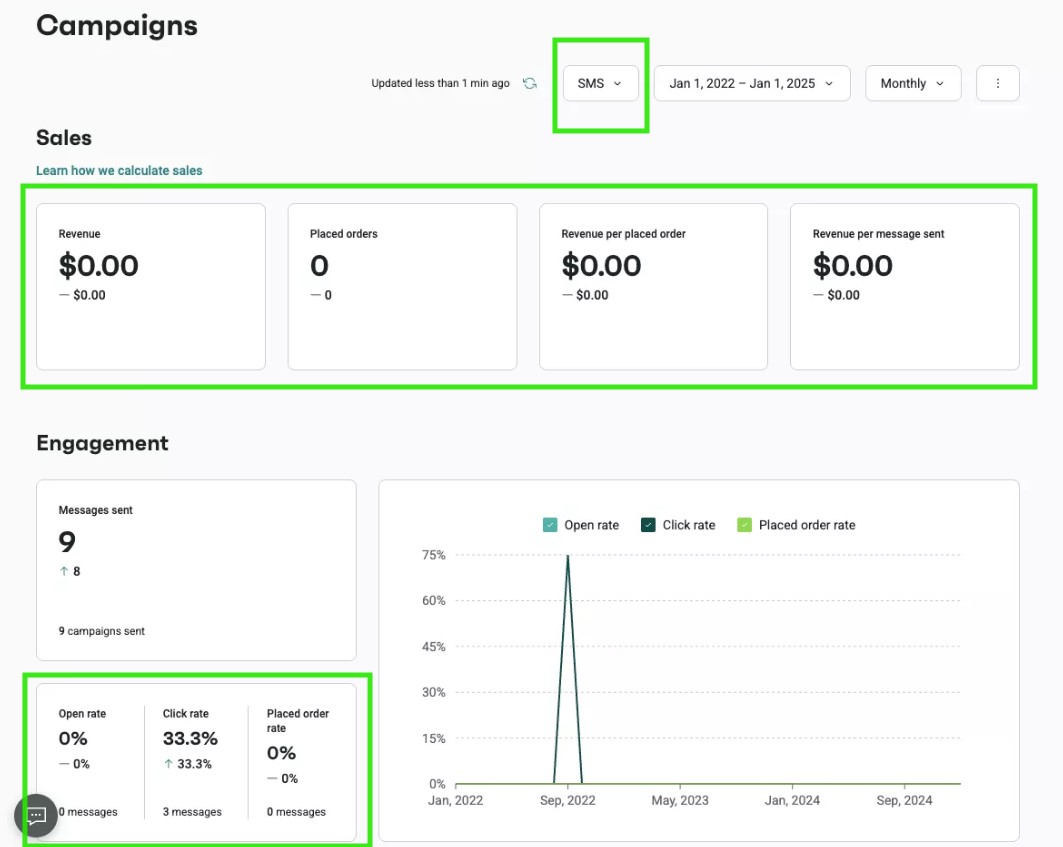Select the Revenue per placed order card
1063x847 pixels.
click(654, 287)
